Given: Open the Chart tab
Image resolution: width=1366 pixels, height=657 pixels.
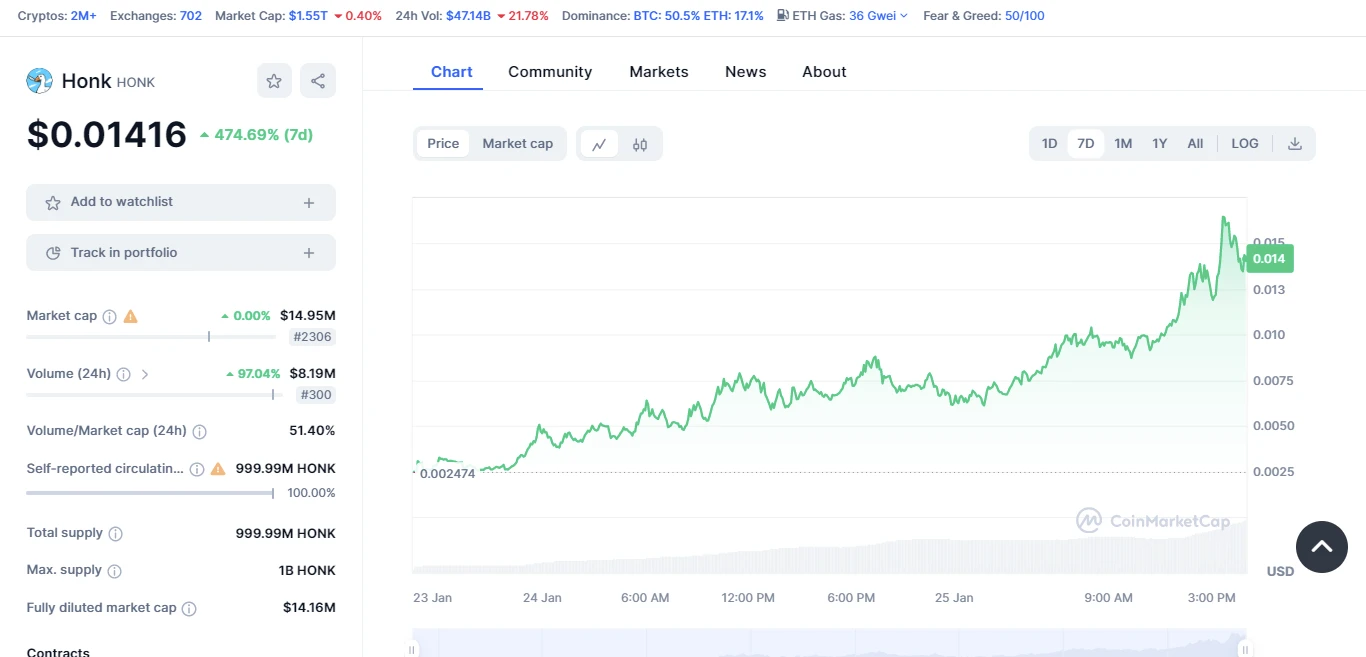Looking at the screenshot, I should pos(452,72).
